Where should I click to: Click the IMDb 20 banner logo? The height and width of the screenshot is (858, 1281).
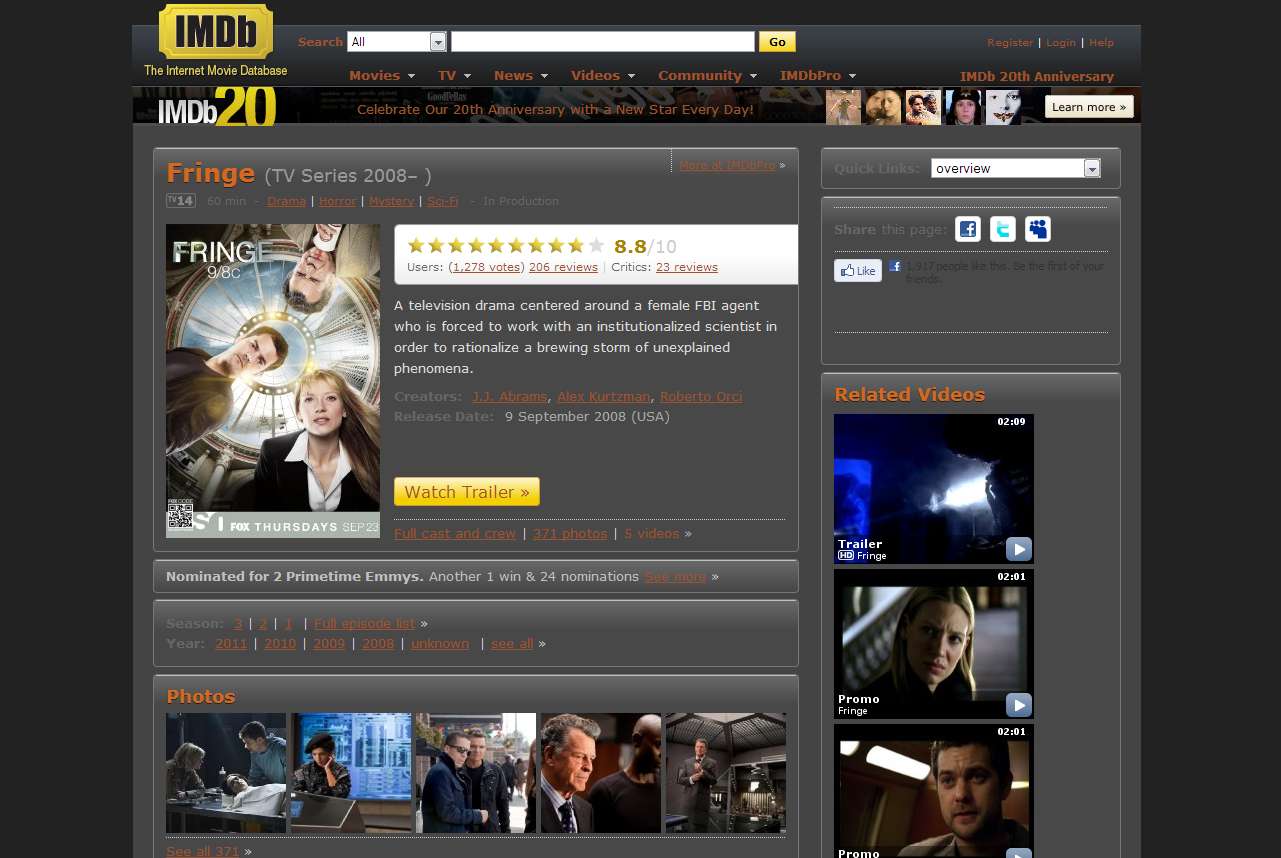click(216, 107)
